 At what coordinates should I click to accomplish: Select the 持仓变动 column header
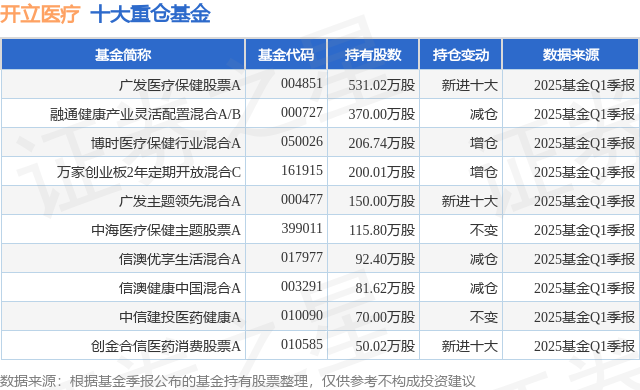pyautogui.click(x=461, y=54)
